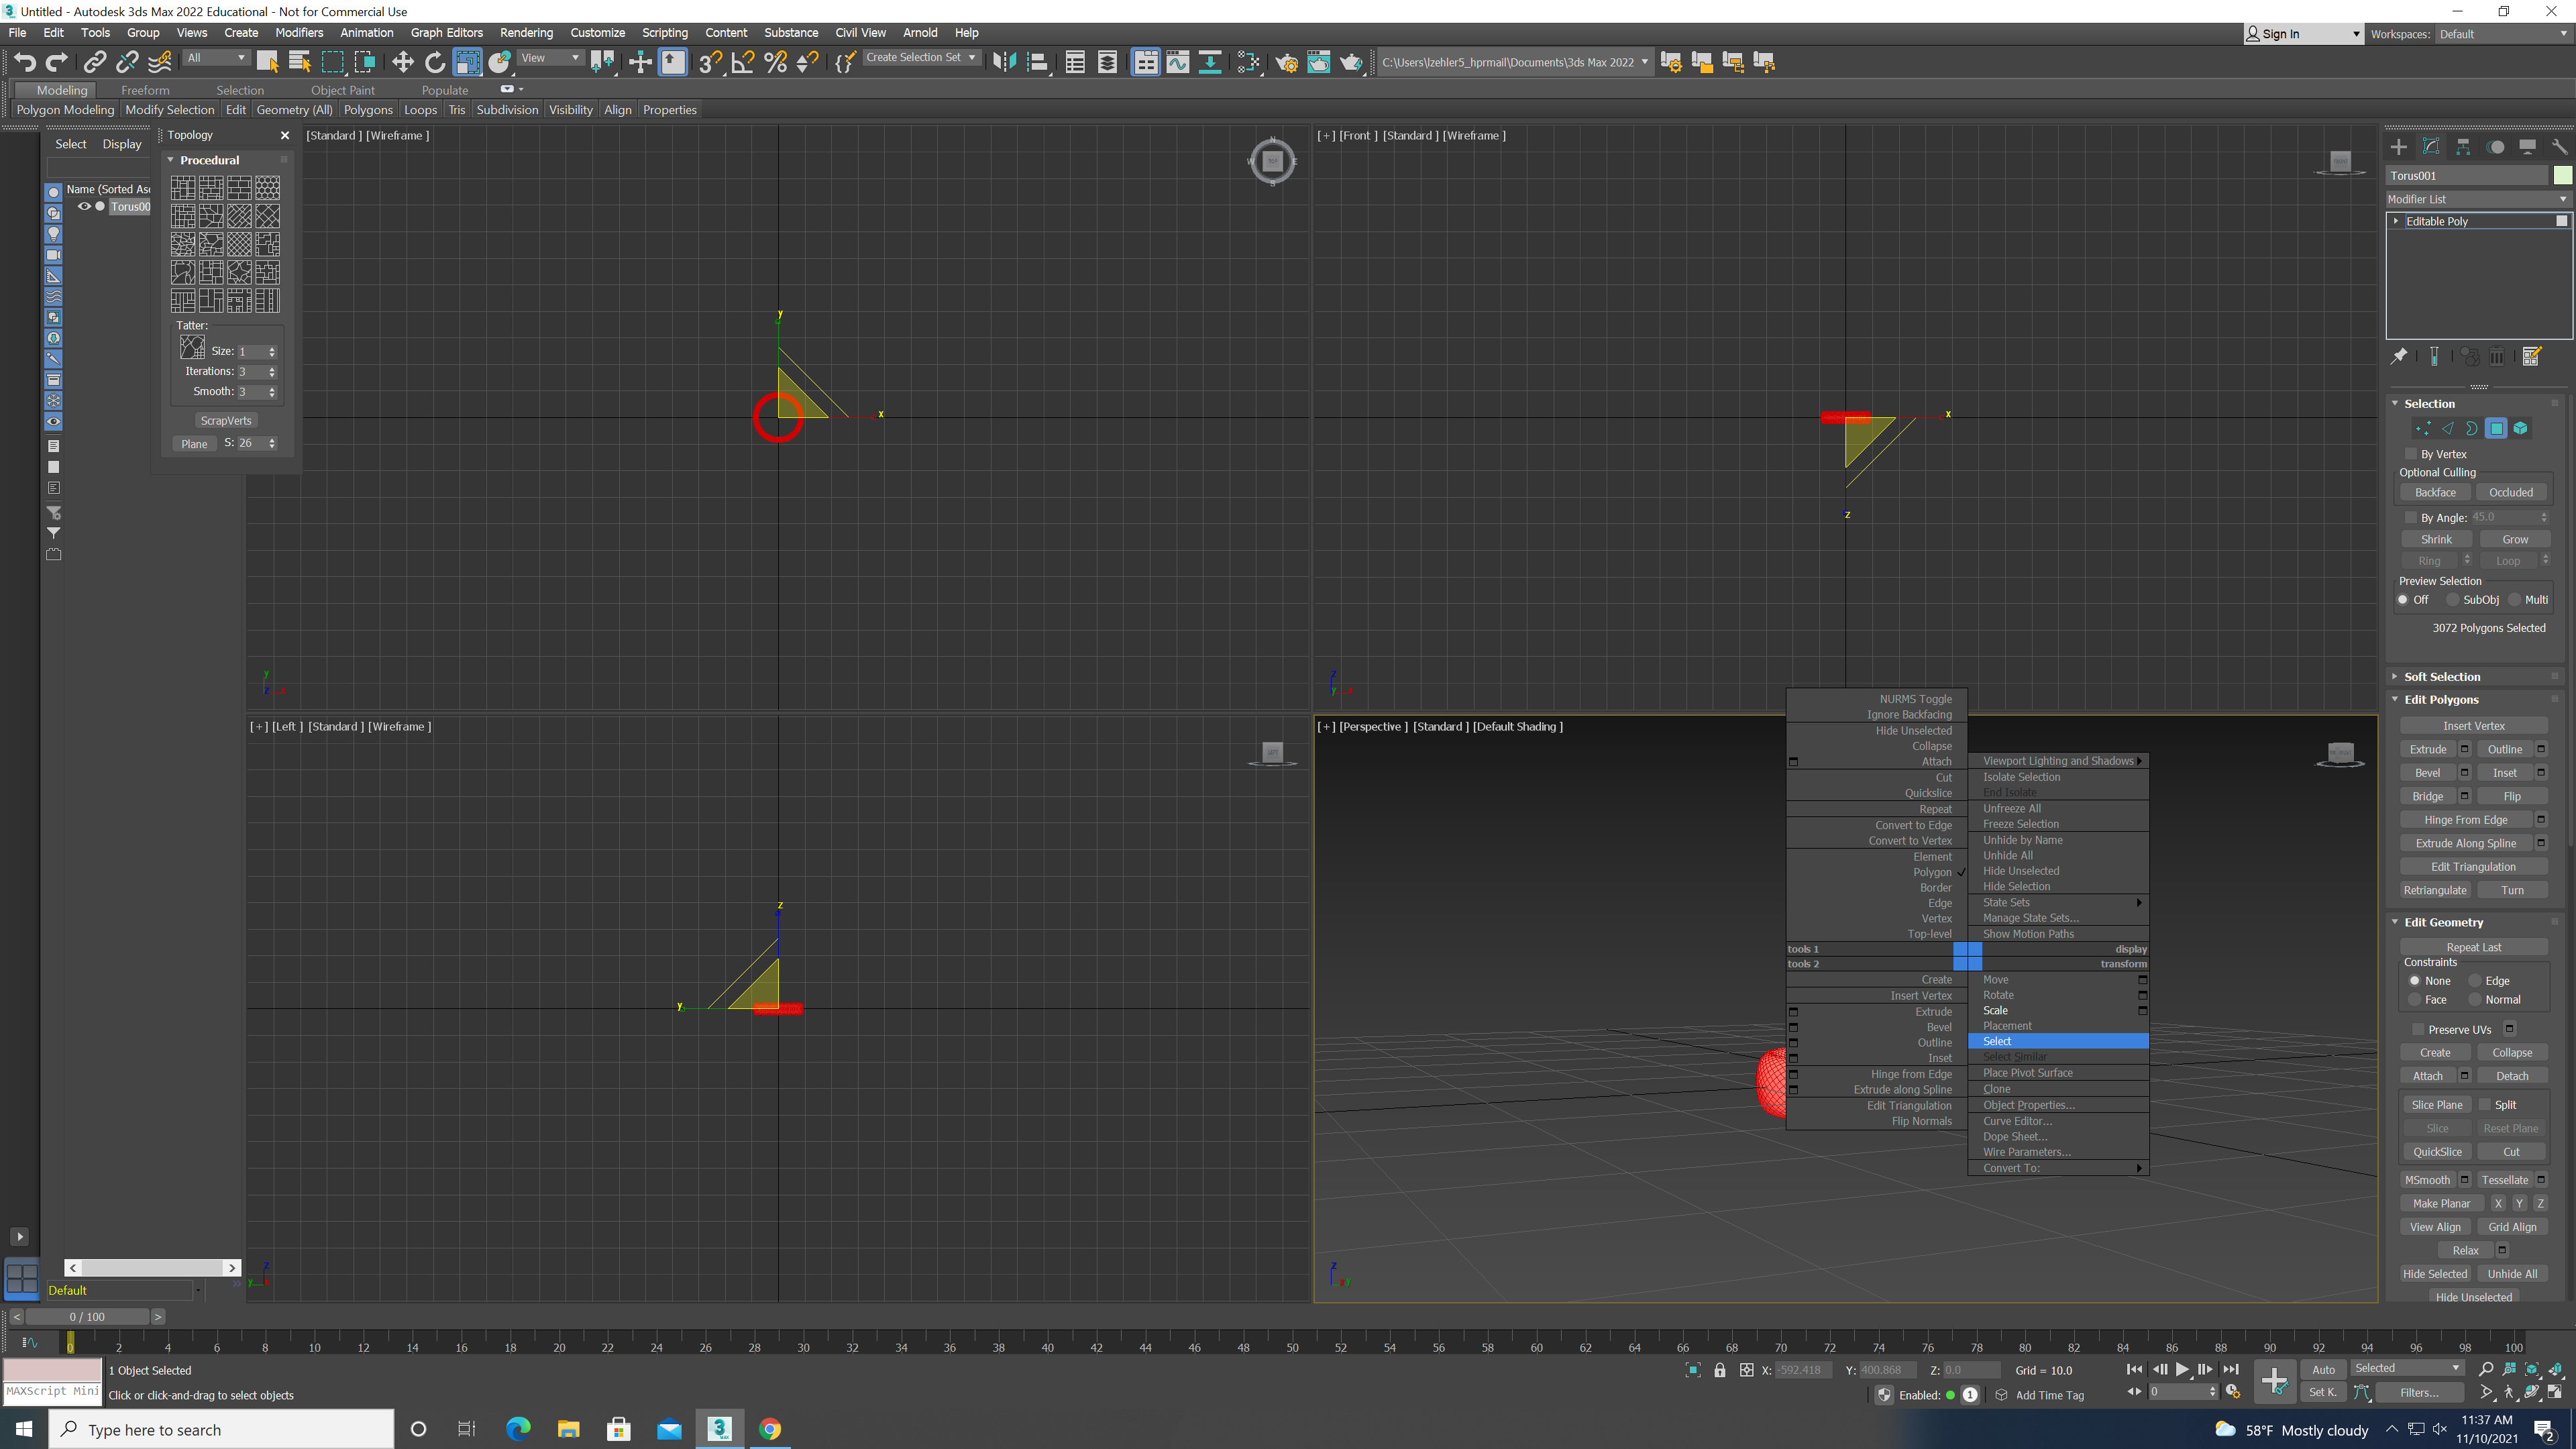Click the Extrude button in Edit Polygons
This screenshot has height=1449, width=2576.
2428,749
